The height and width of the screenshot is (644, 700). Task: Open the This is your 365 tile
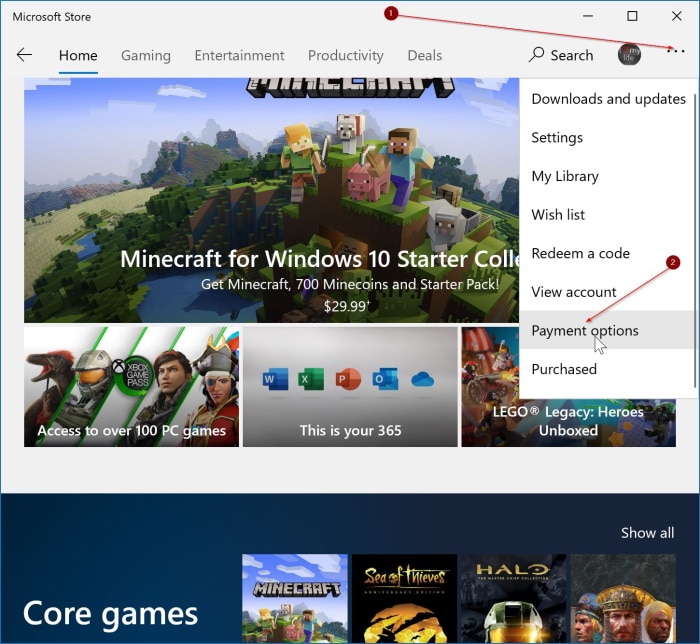tap(350, 386)
